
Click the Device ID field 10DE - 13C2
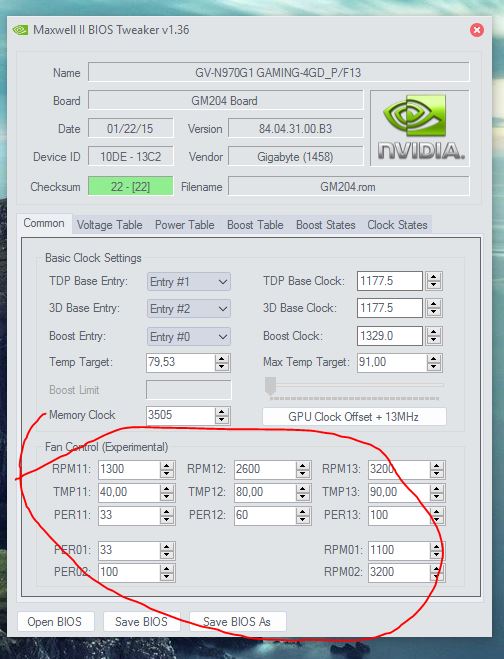pos(130,157)
